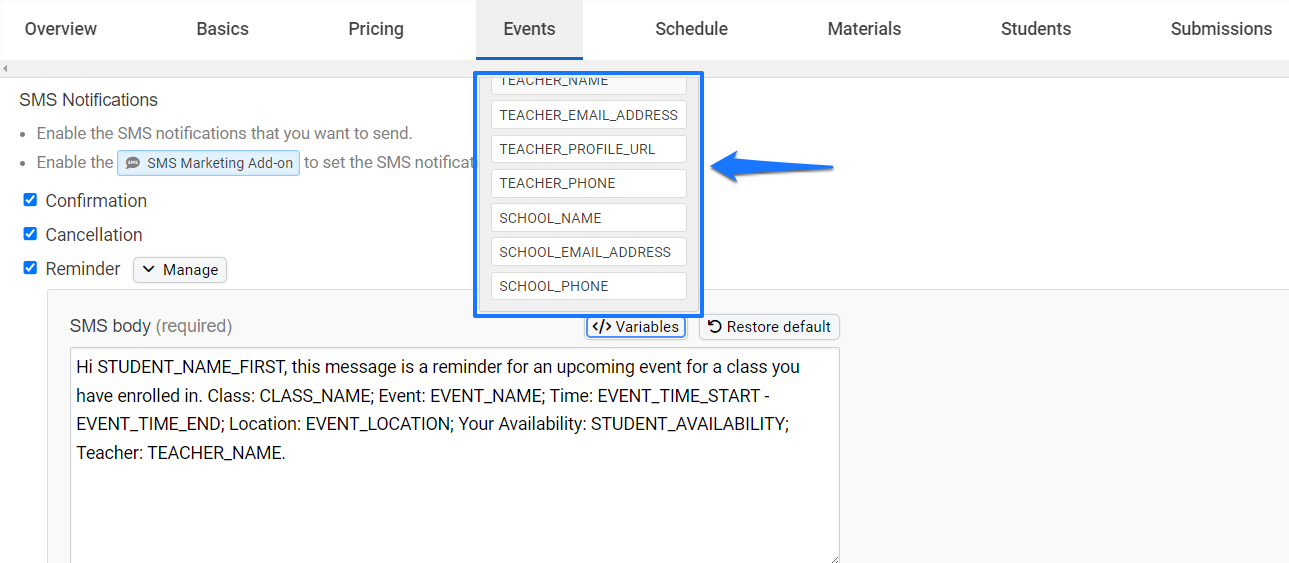Viewport: 1289px width, 563px height.
Task: Toggle the Cancellation checkbox
Action: 30,234
